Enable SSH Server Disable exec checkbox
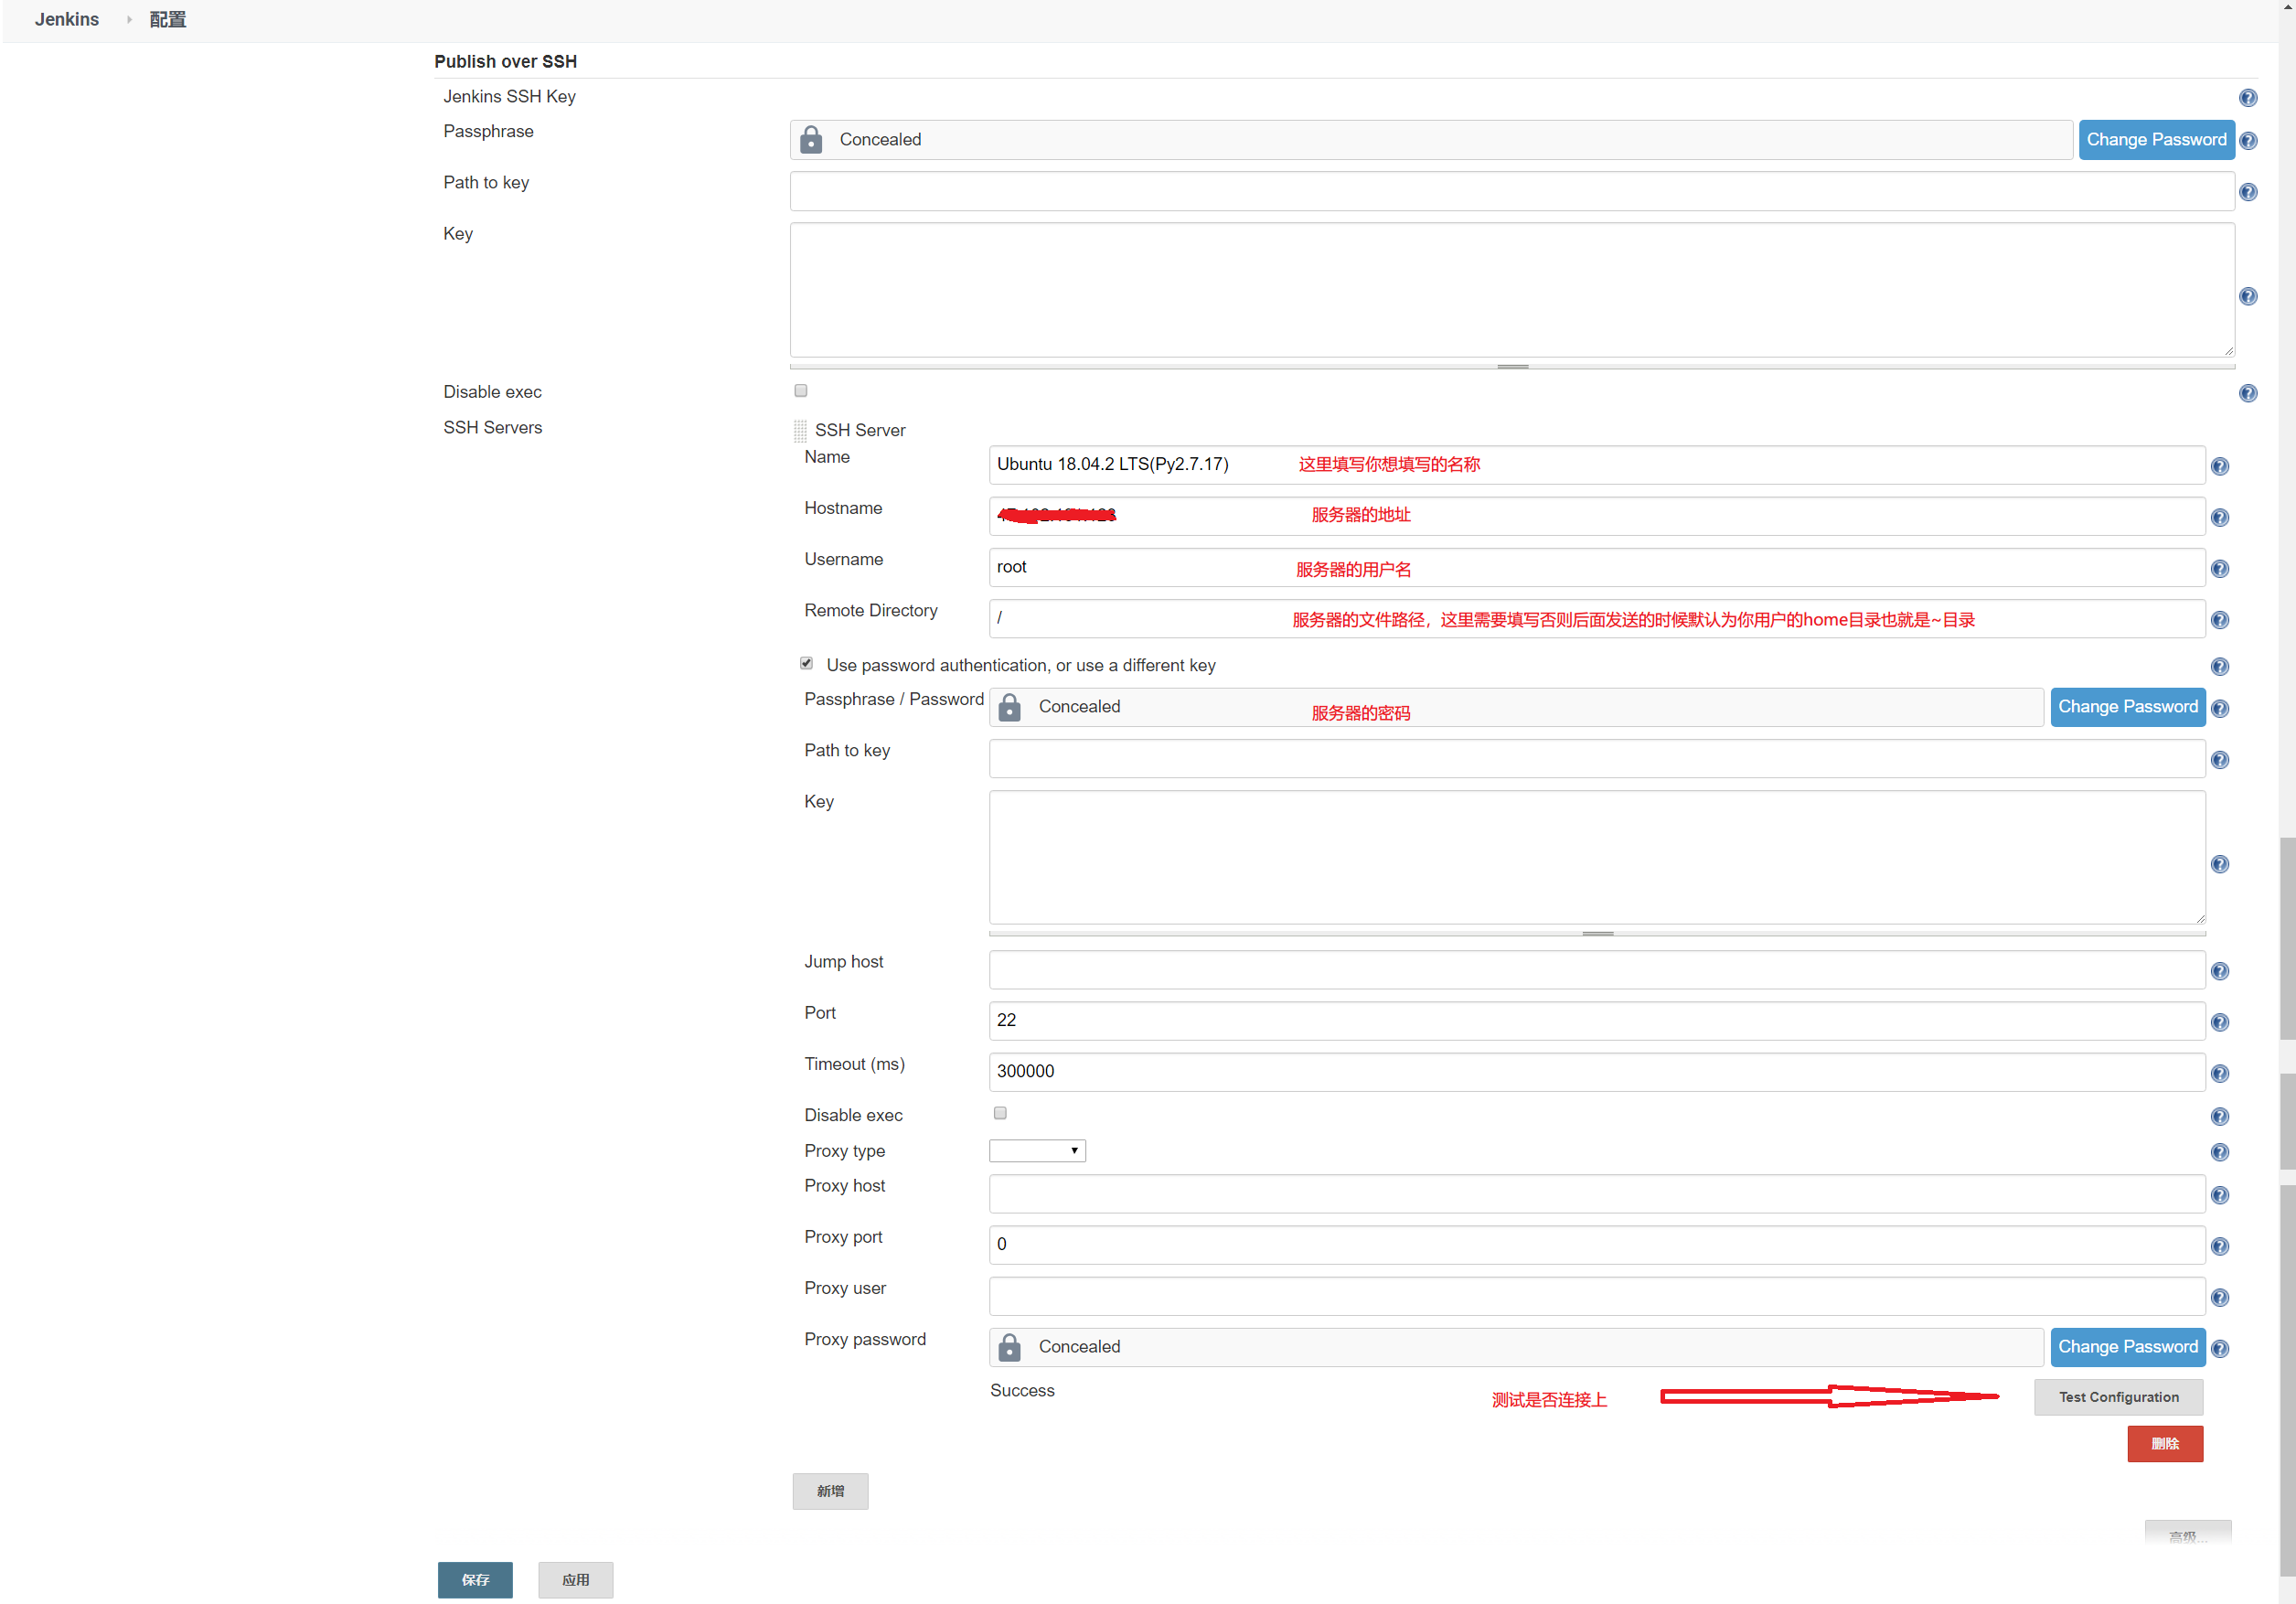 coord(999,1112)
